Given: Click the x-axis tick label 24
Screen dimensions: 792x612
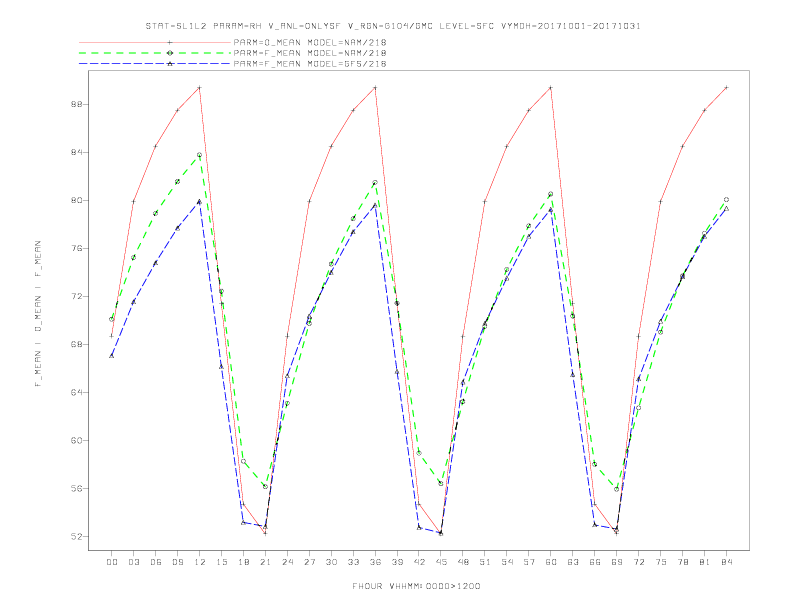Looking at the screenshot, I should tap(287, 562).
